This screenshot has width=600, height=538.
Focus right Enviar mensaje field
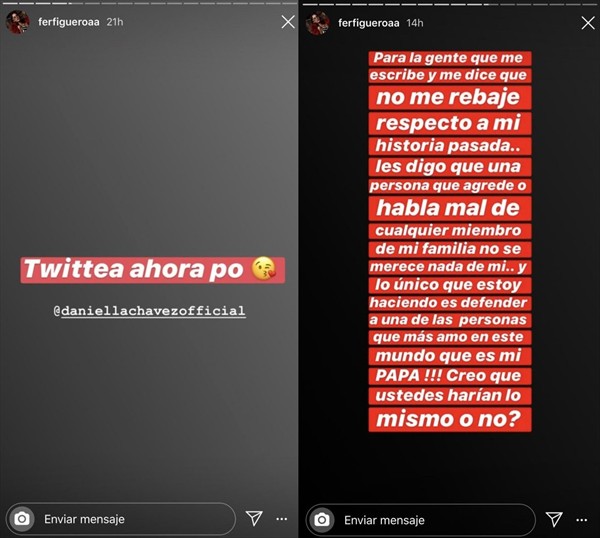pos(421,520)
